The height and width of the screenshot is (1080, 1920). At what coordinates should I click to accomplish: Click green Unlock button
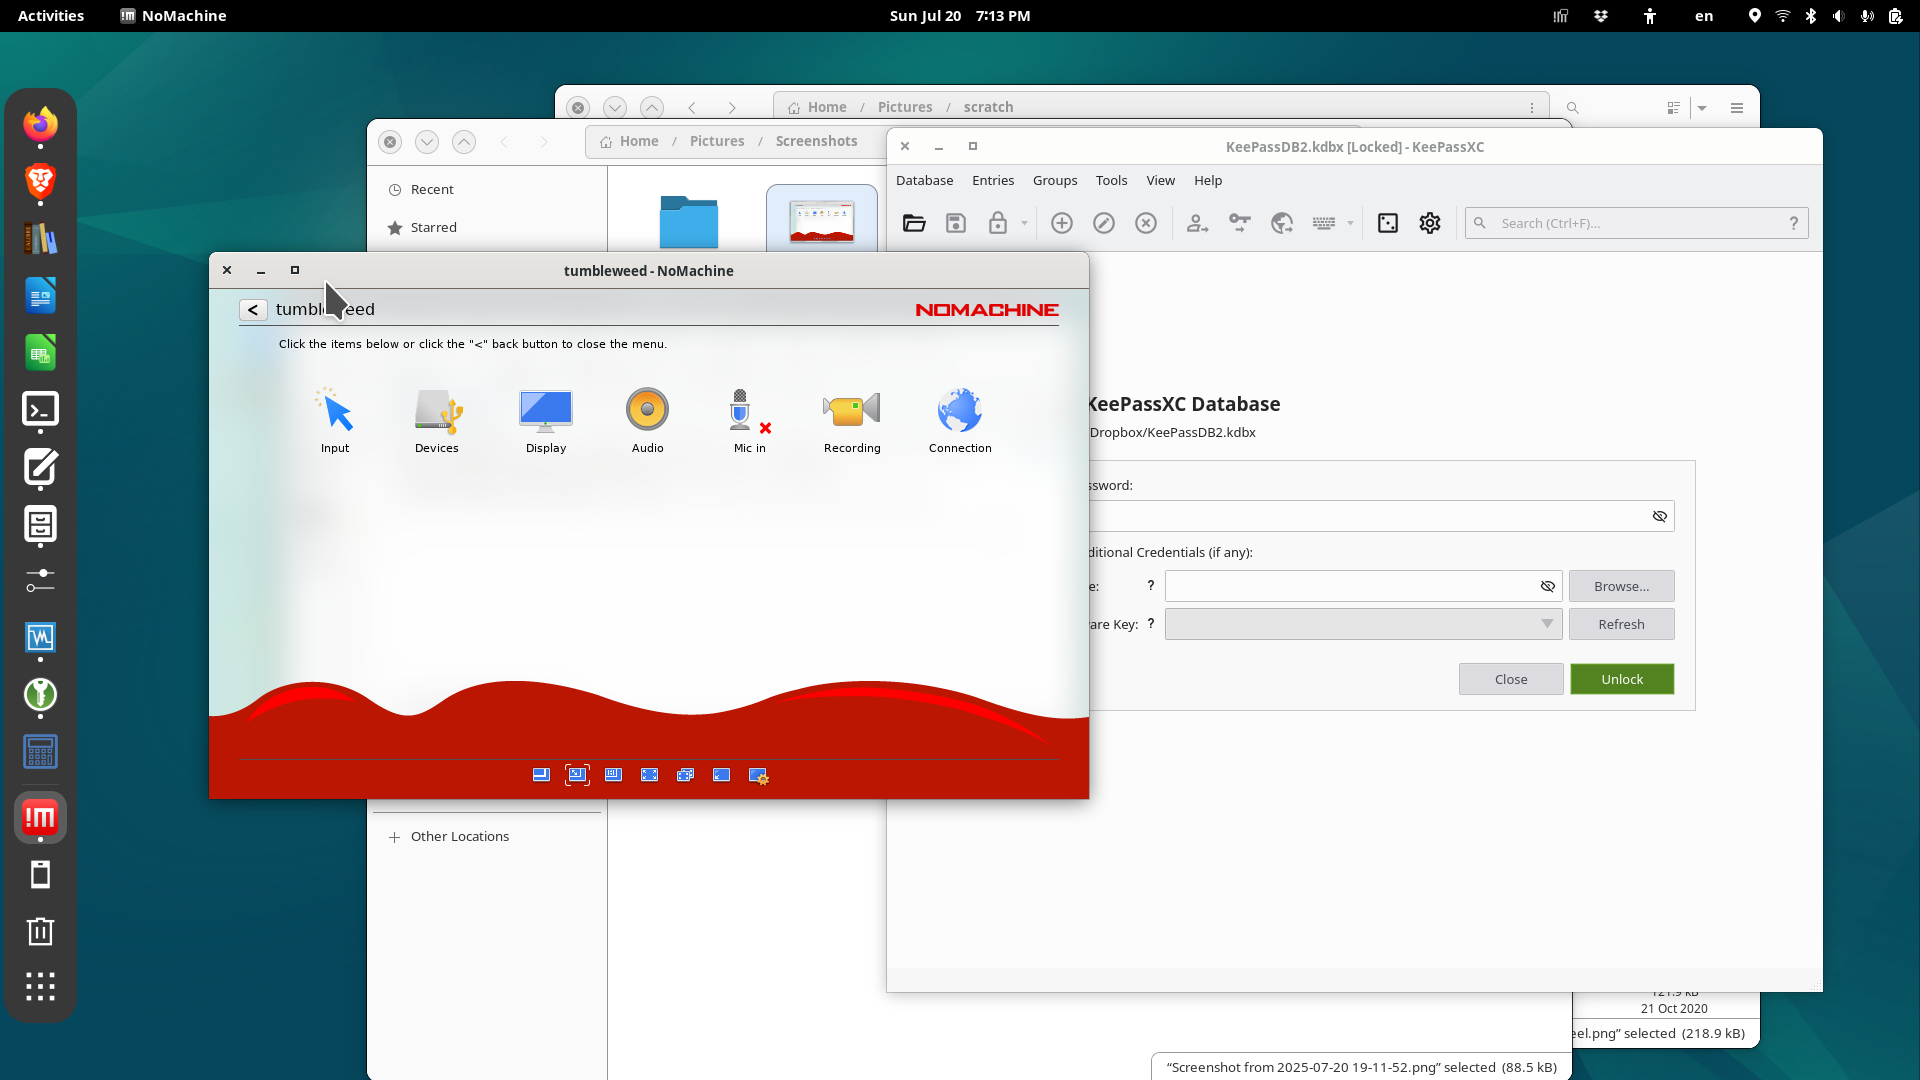pos(1622,679)
